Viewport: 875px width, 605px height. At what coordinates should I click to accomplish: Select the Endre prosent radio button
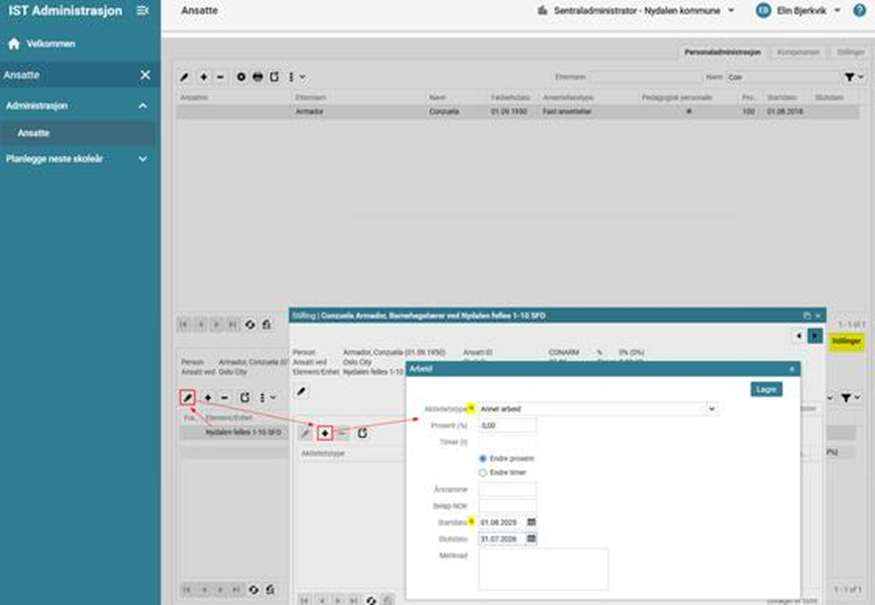point(484,458)
